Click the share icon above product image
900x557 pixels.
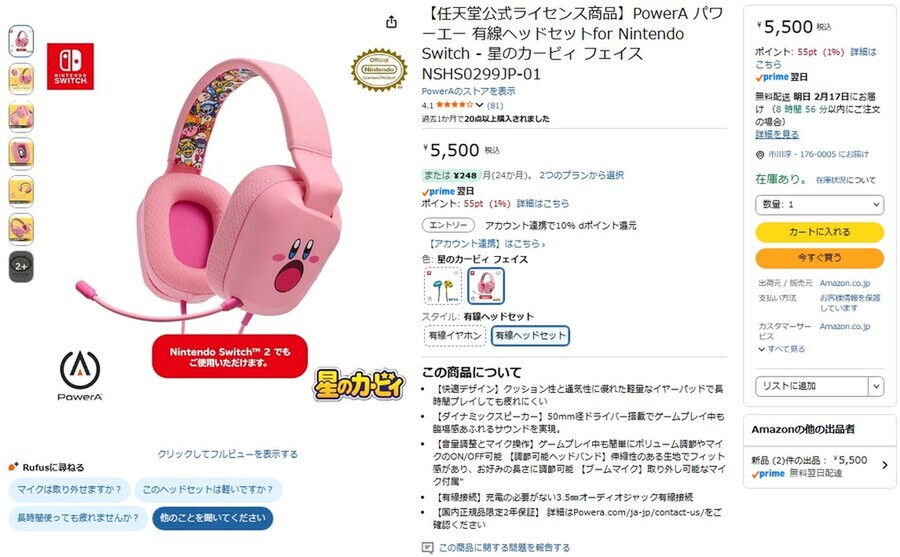[391, 22]
